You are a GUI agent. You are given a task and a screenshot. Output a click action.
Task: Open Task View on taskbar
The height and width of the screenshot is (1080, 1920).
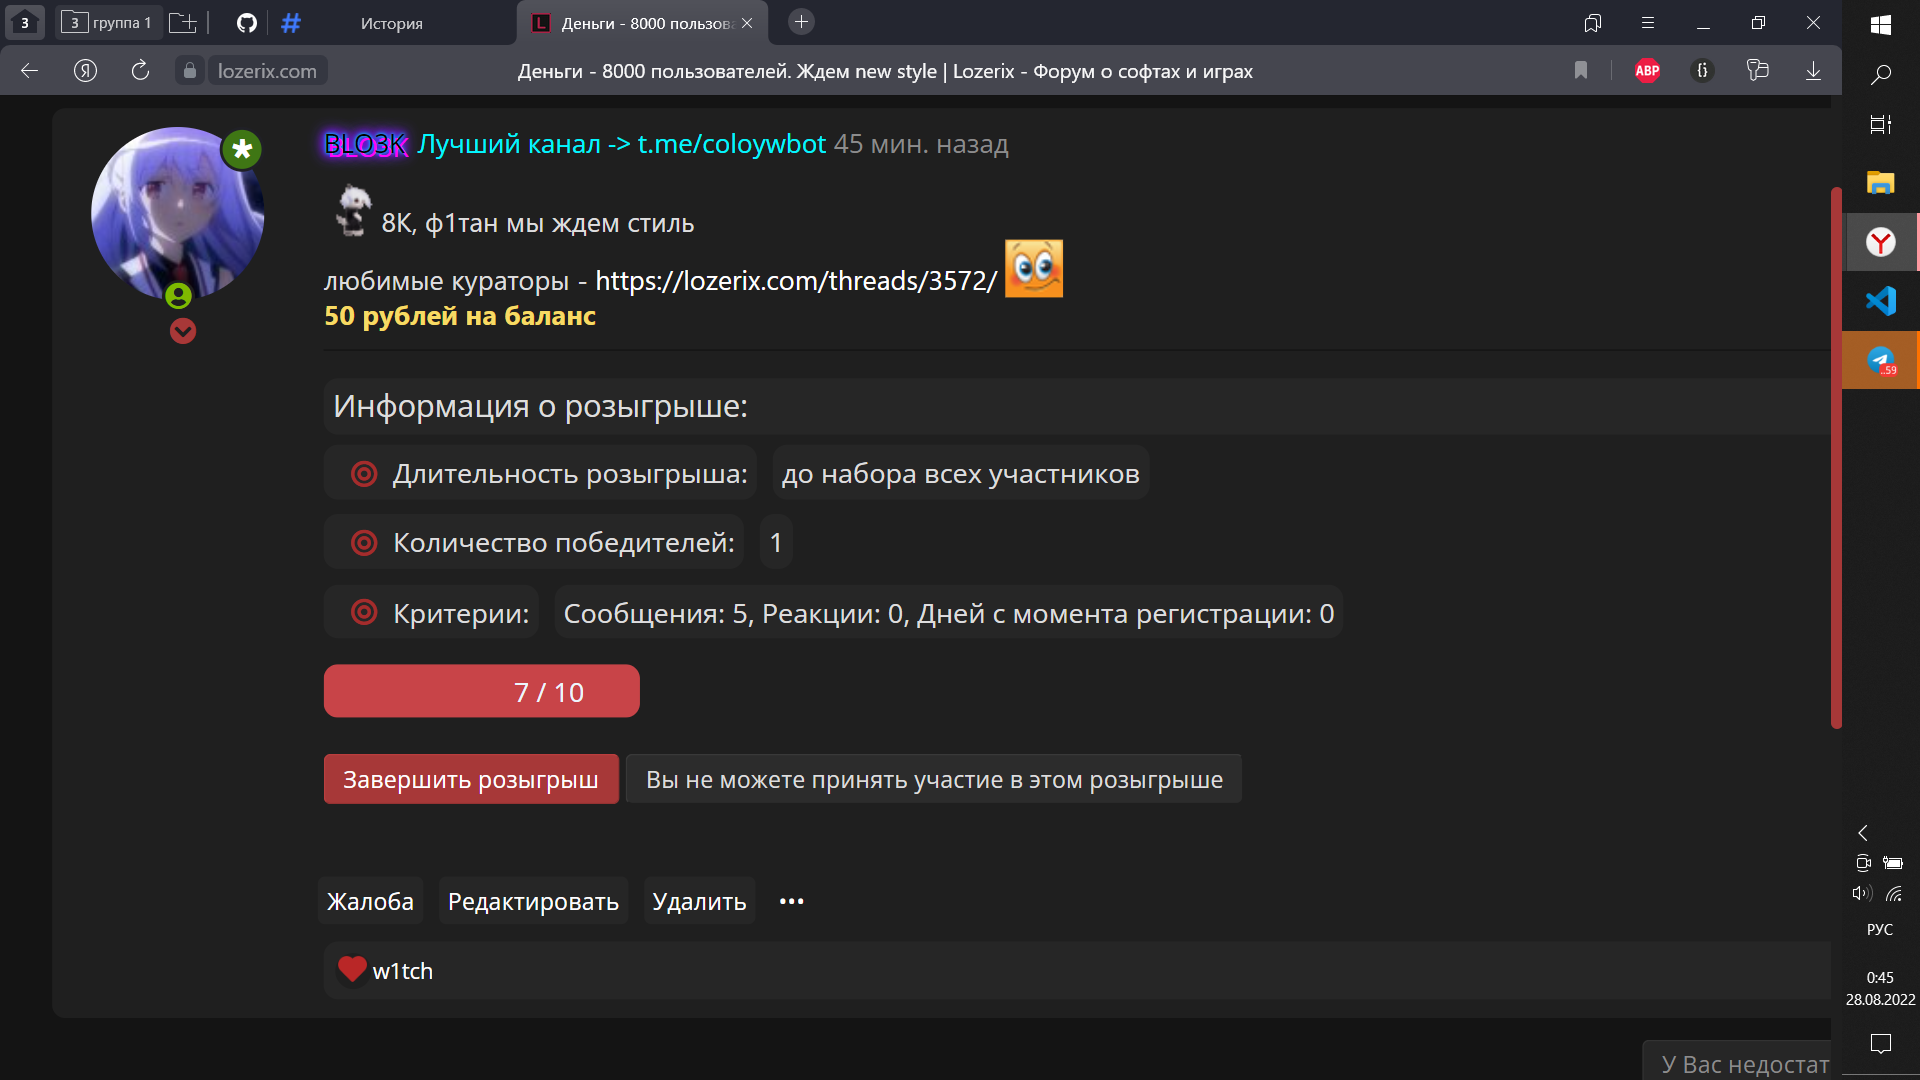coord(1881,124)
